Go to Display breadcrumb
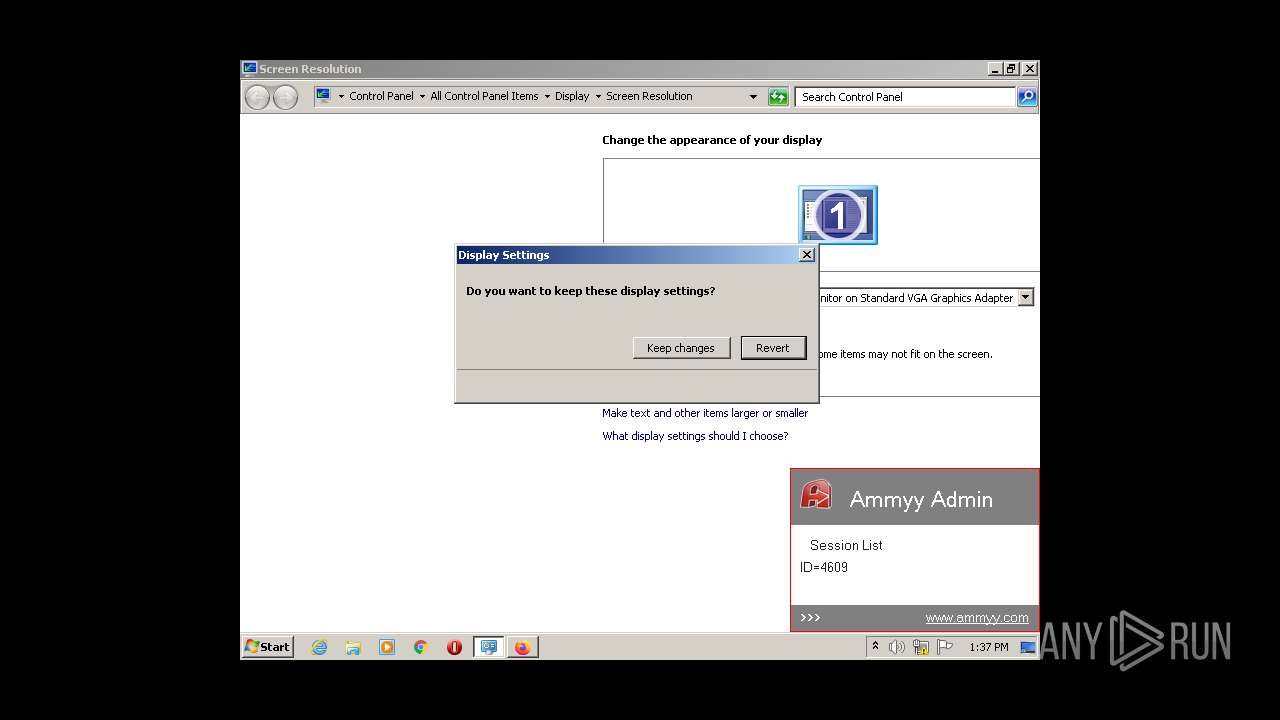1280x720 pixels. click(x=572, y=97)
